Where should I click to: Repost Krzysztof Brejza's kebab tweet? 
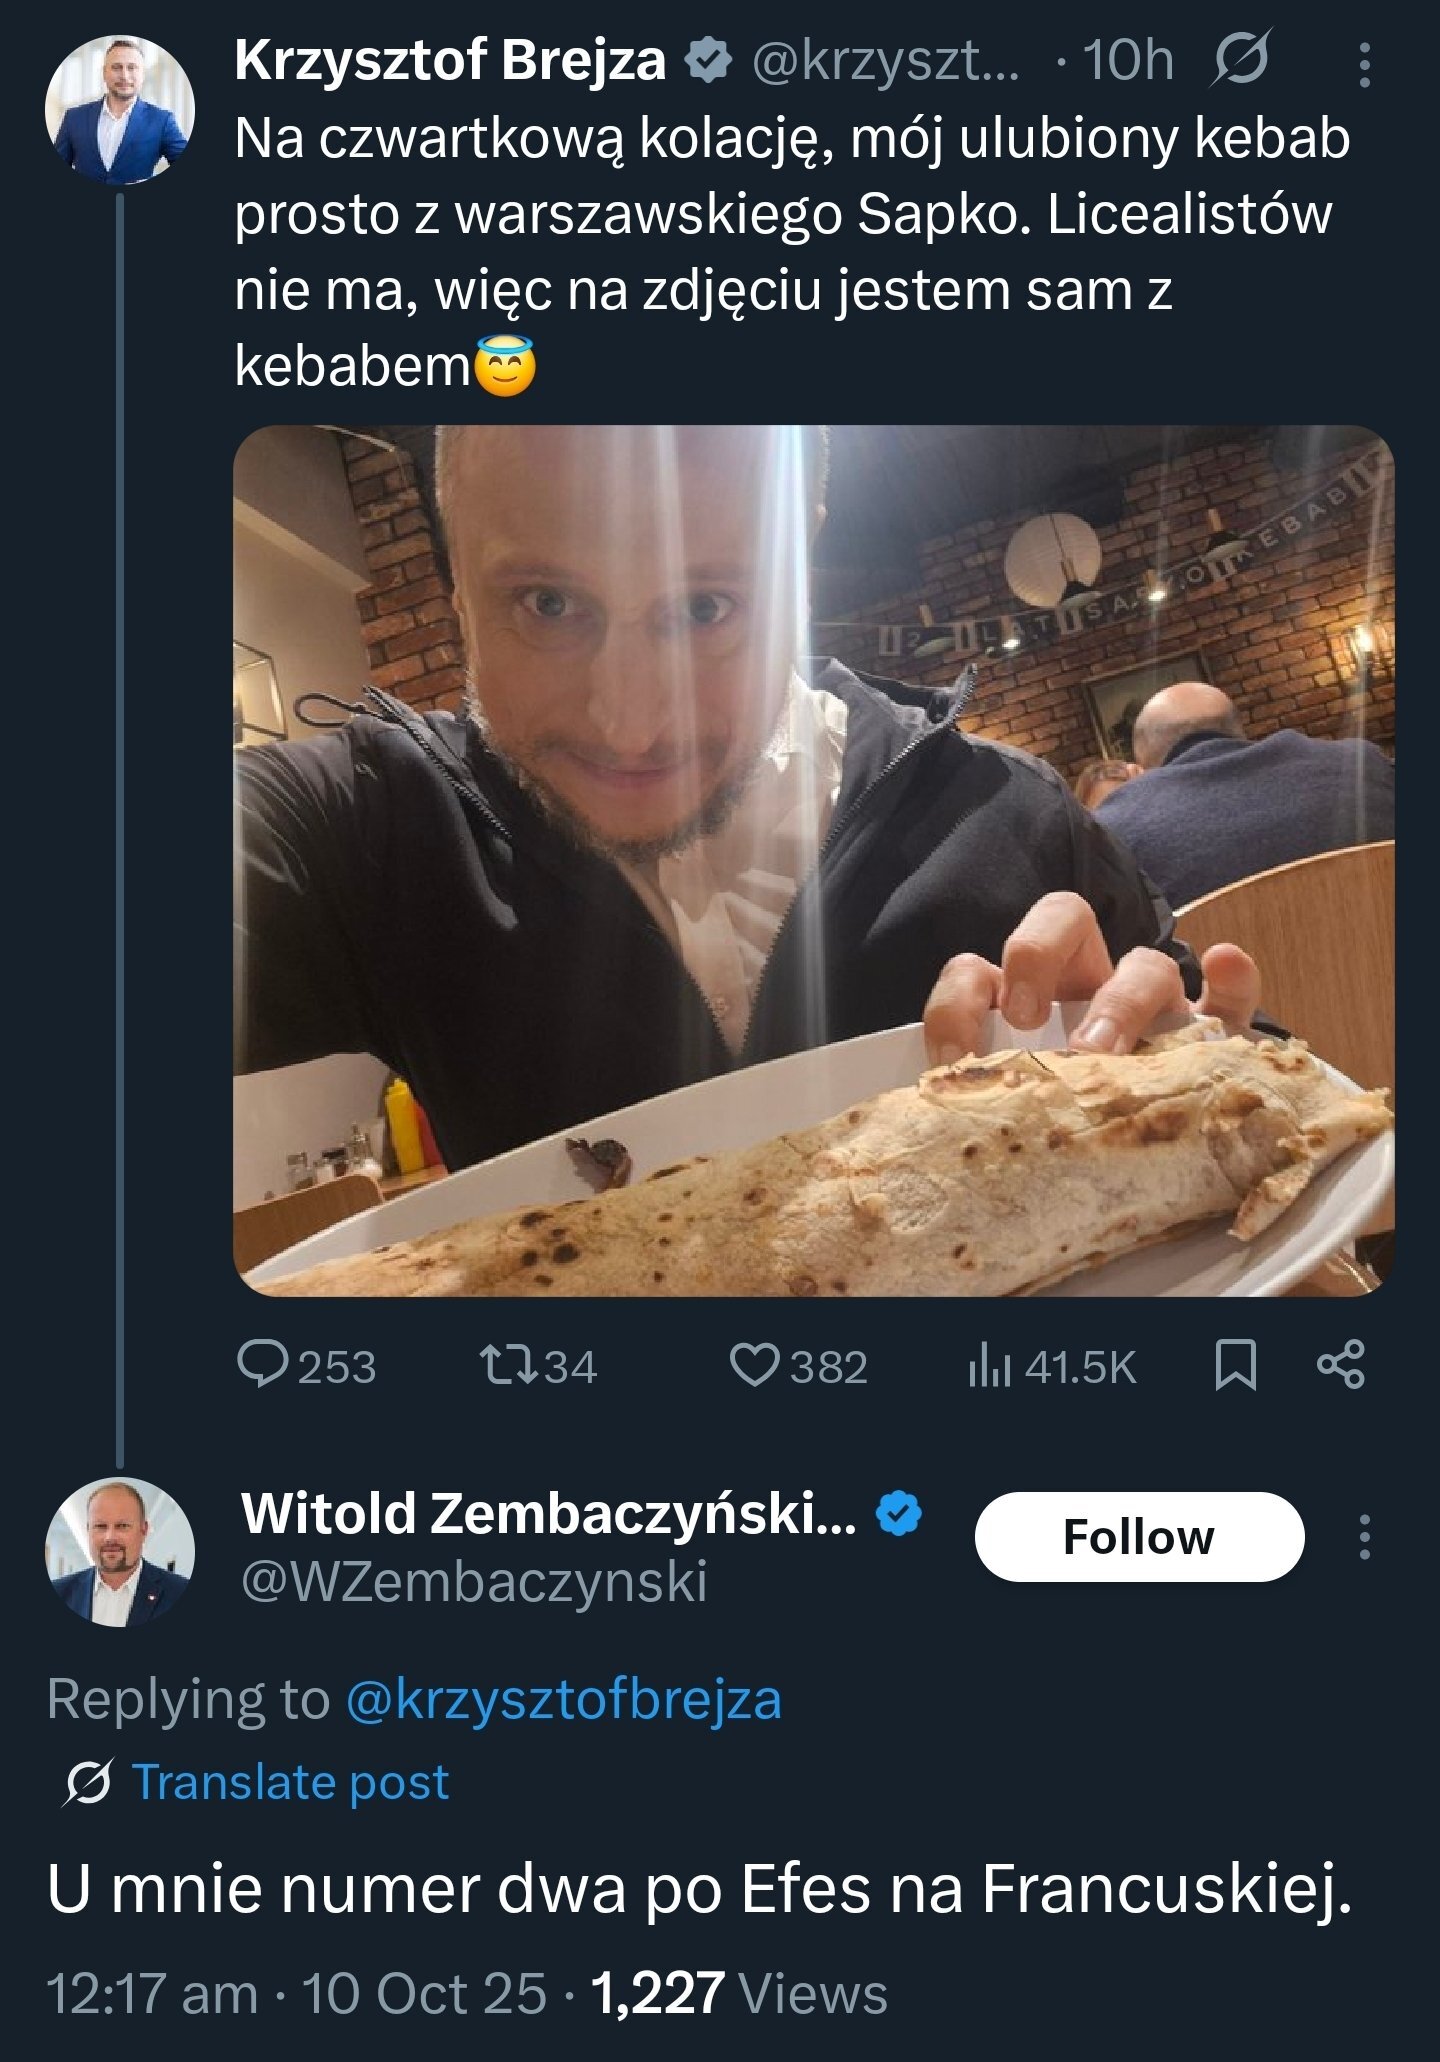pos(538,1366)
